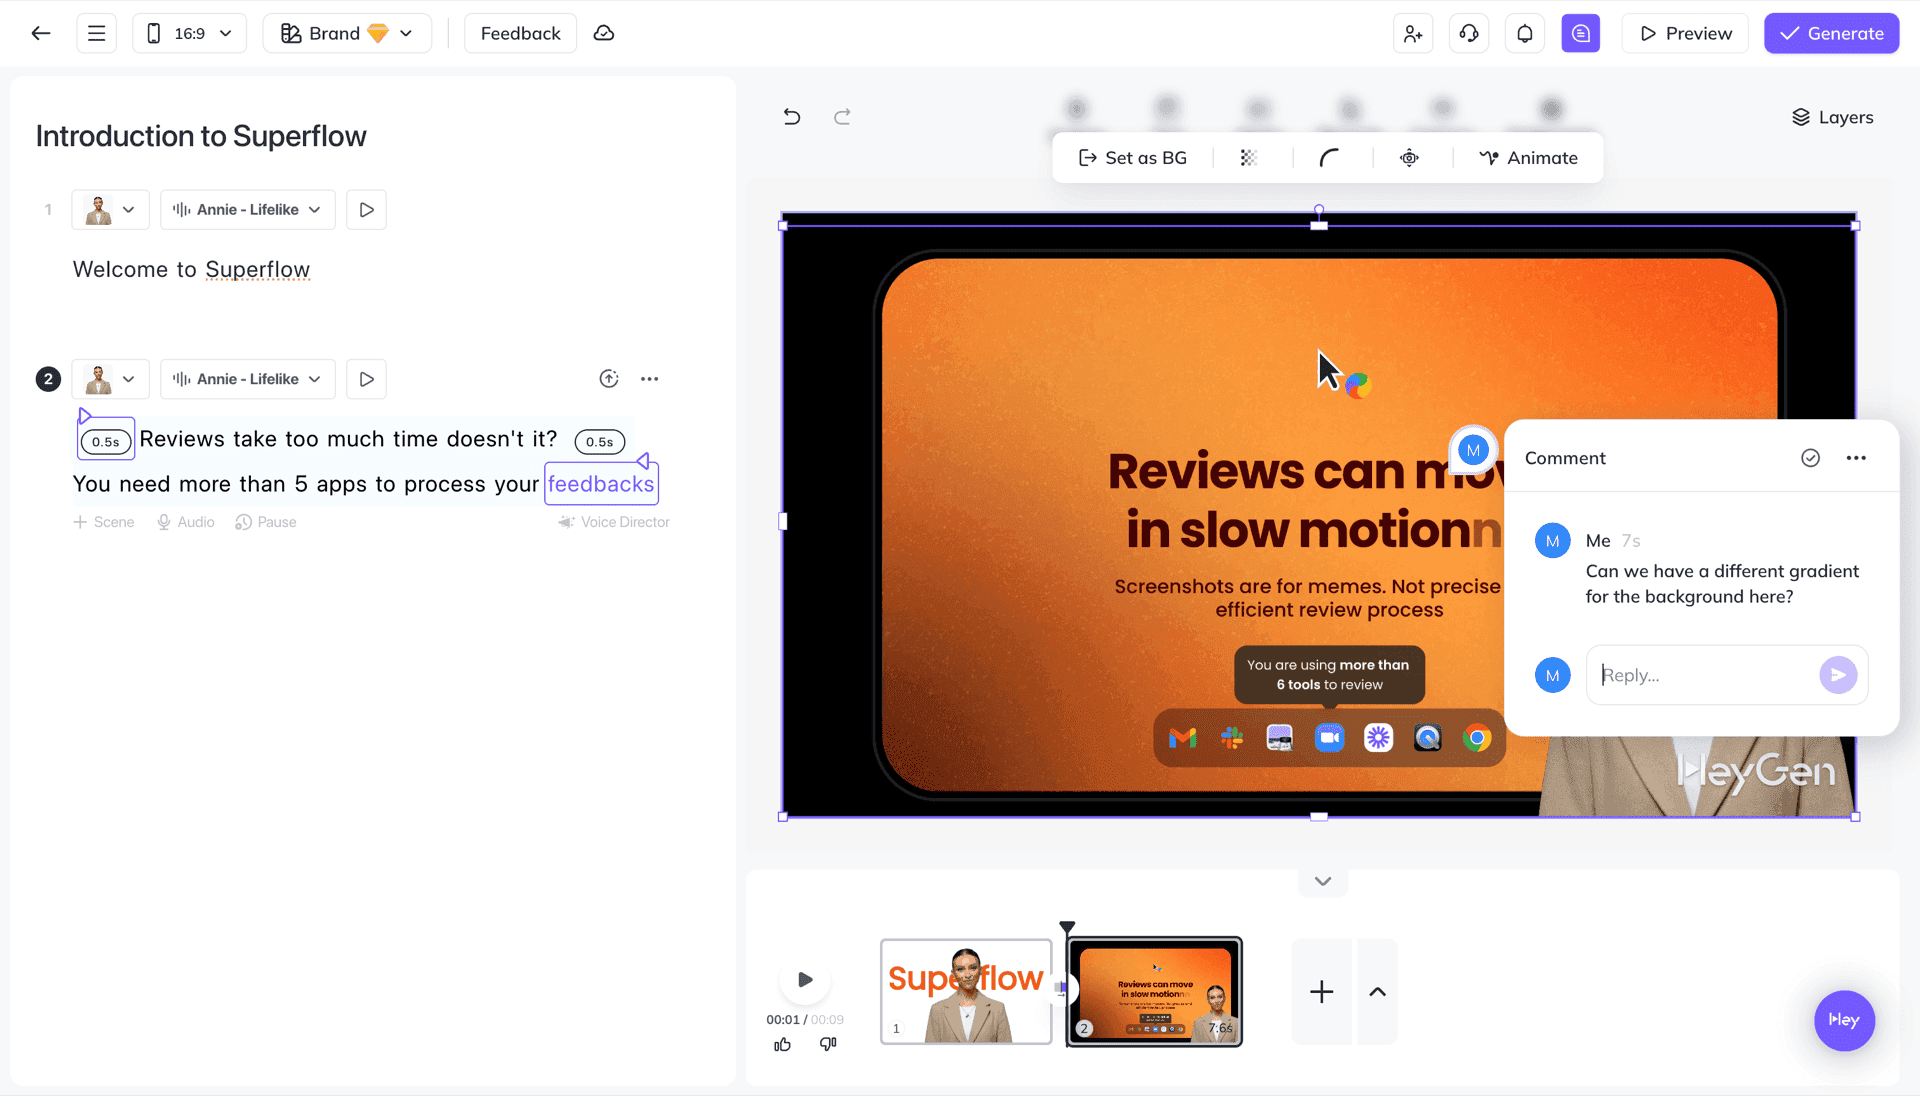The width and height of the screenshot is (1920, 1096).
Task: Add a new Scene
Action: coord(103,522)
